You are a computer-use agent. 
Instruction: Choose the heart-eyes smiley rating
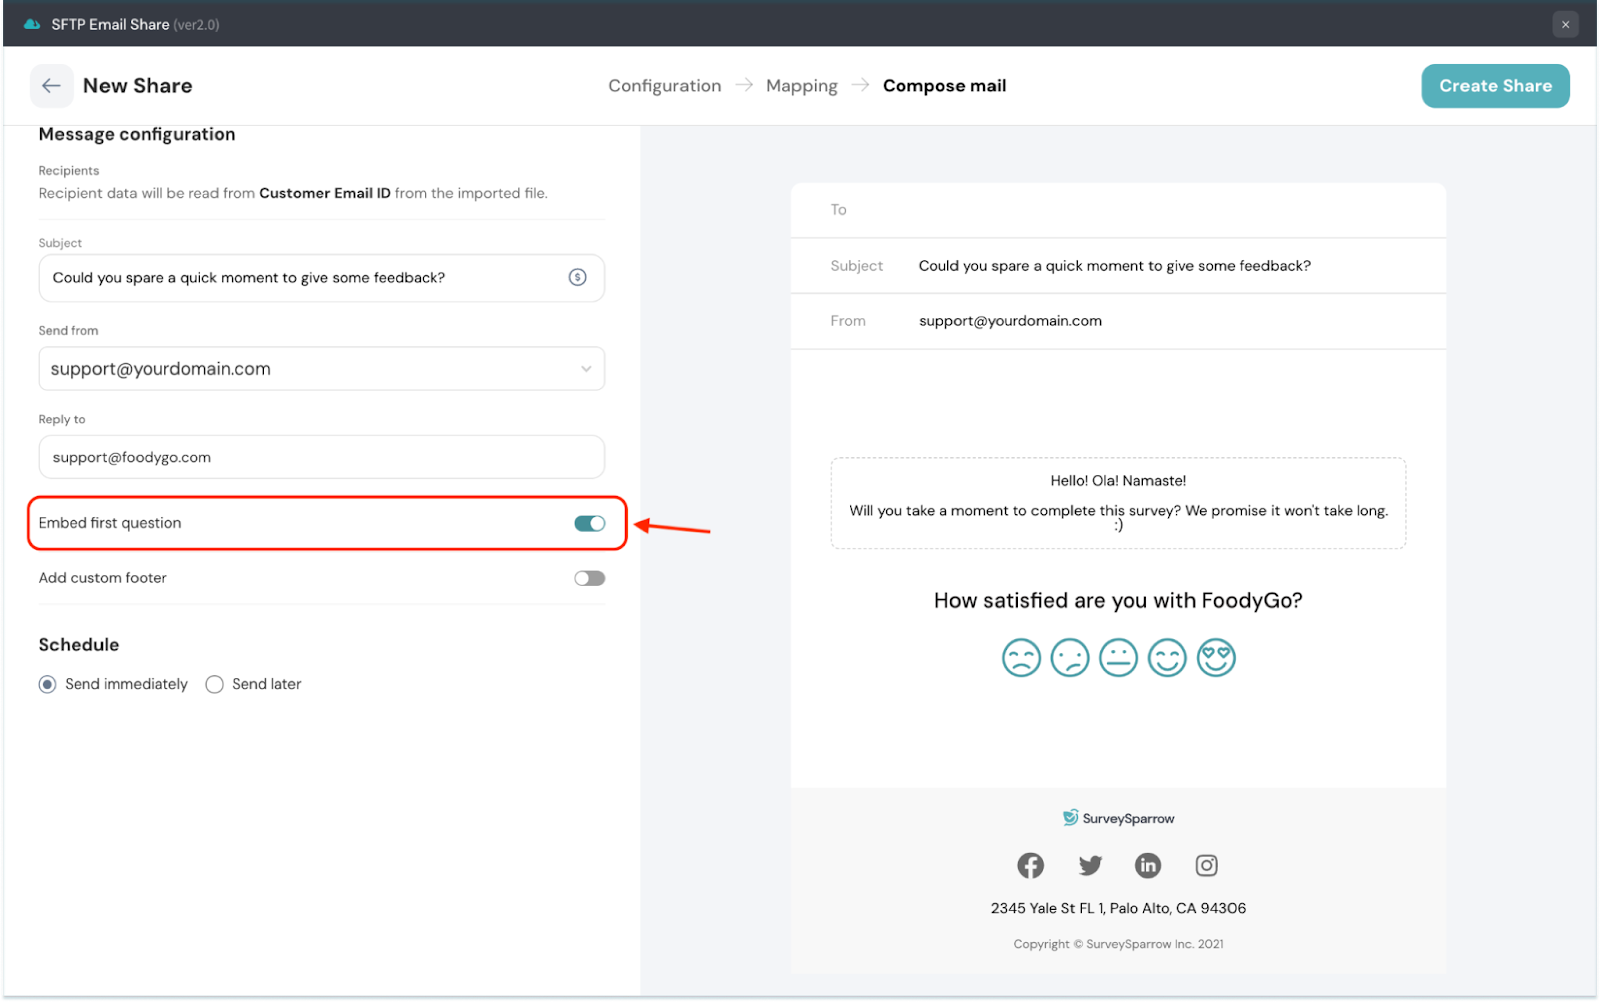(1216, 658)
